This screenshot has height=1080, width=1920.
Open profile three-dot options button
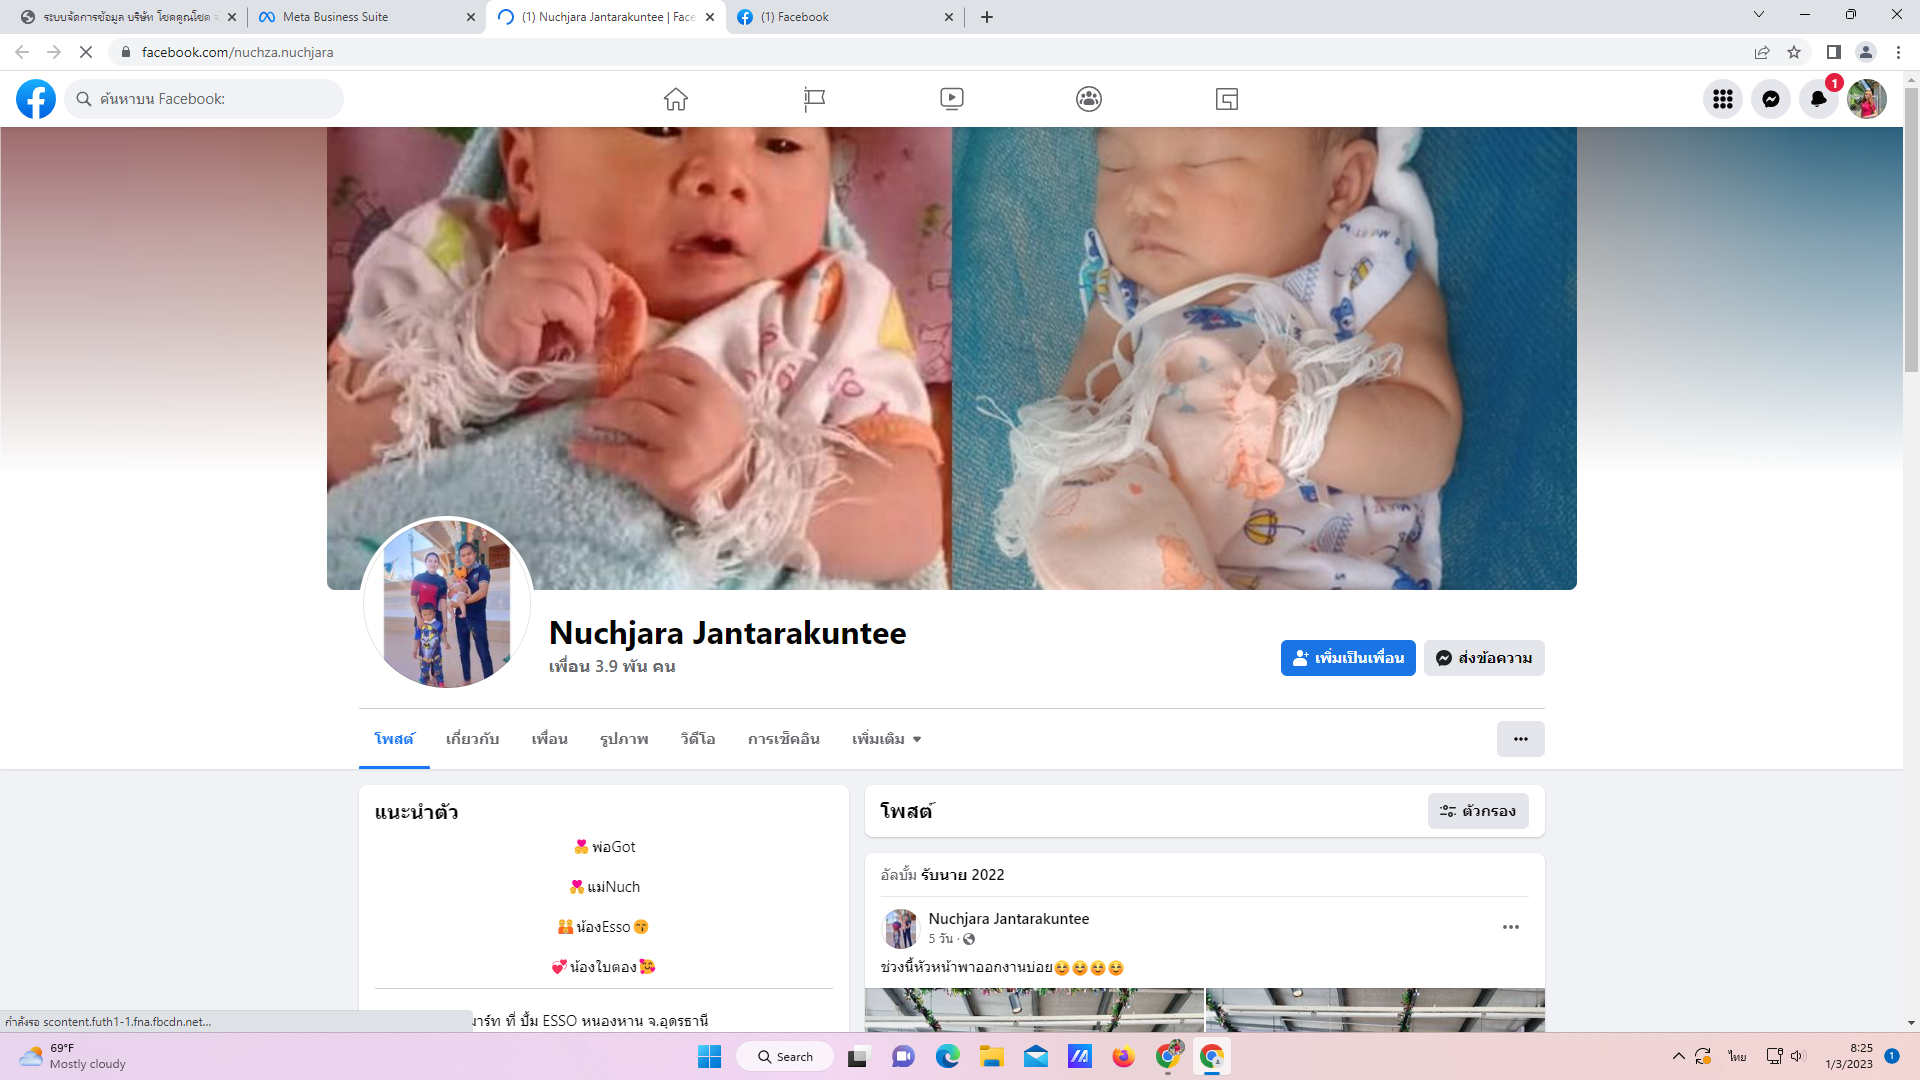tap(1520, 739)
